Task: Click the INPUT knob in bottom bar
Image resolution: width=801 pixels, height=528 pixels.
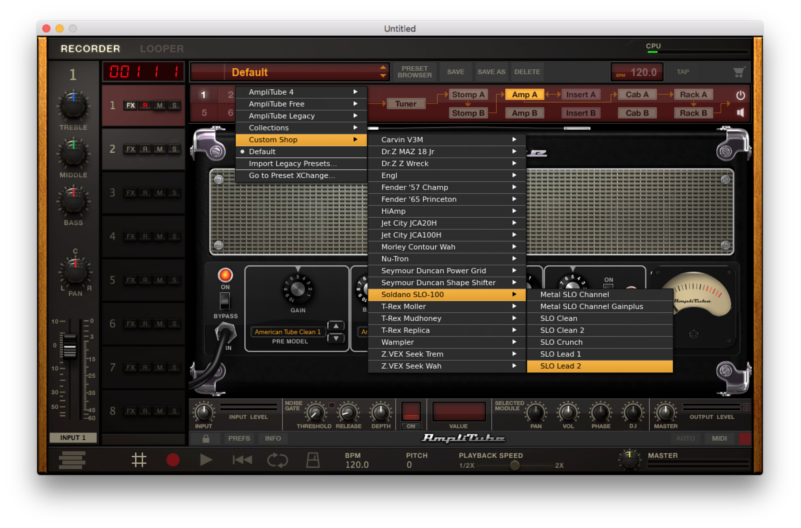Action: pyautogui.click(x=203, y=412)
